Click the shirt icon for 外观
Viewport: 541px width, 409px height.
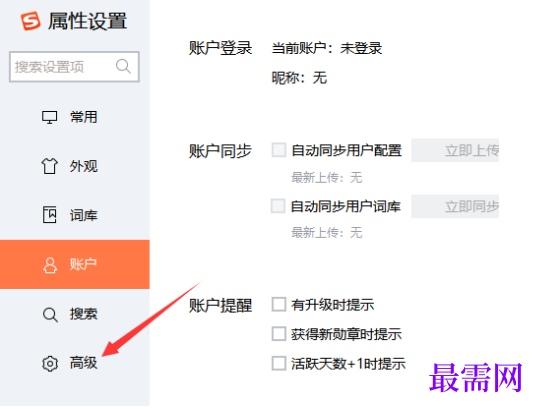[x=49, y=166]
